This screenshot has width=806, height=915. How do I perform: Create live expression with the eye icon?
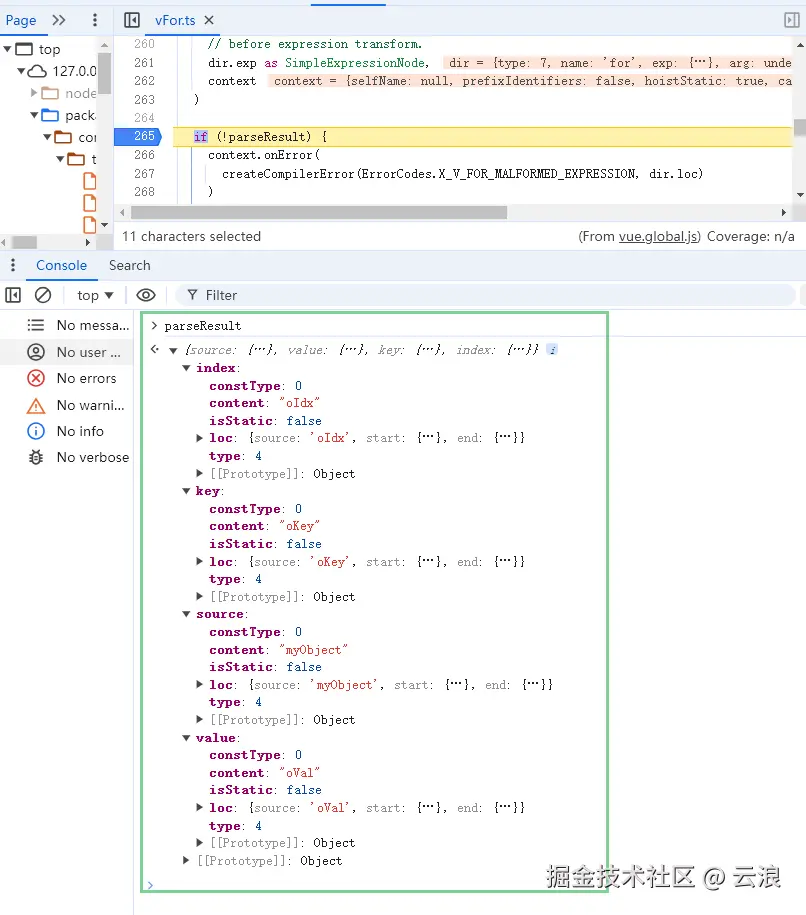coord(146,295)
